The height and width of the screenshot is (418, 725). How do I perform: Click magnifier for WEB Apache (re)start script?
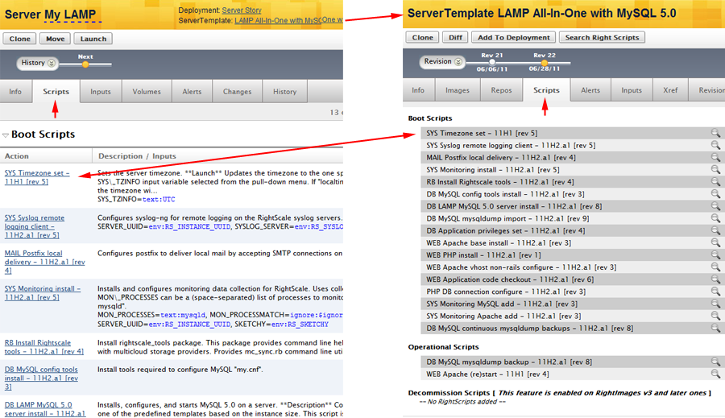[x=715, y=374]
